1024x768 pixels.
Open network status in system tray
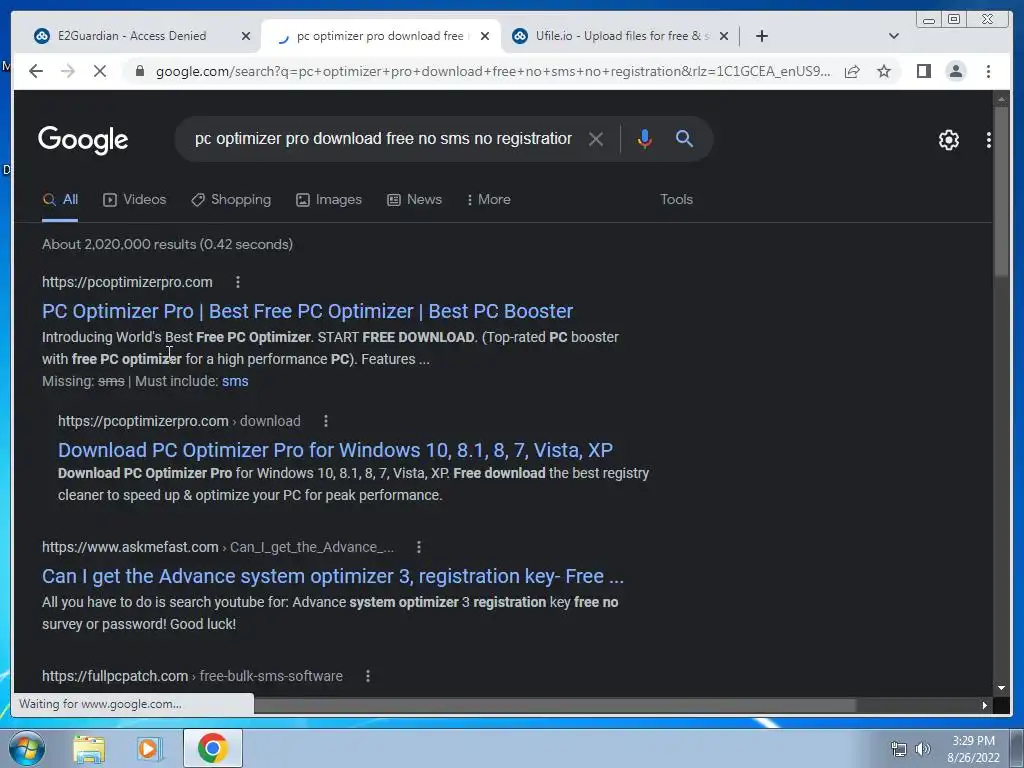pos(899,748)
